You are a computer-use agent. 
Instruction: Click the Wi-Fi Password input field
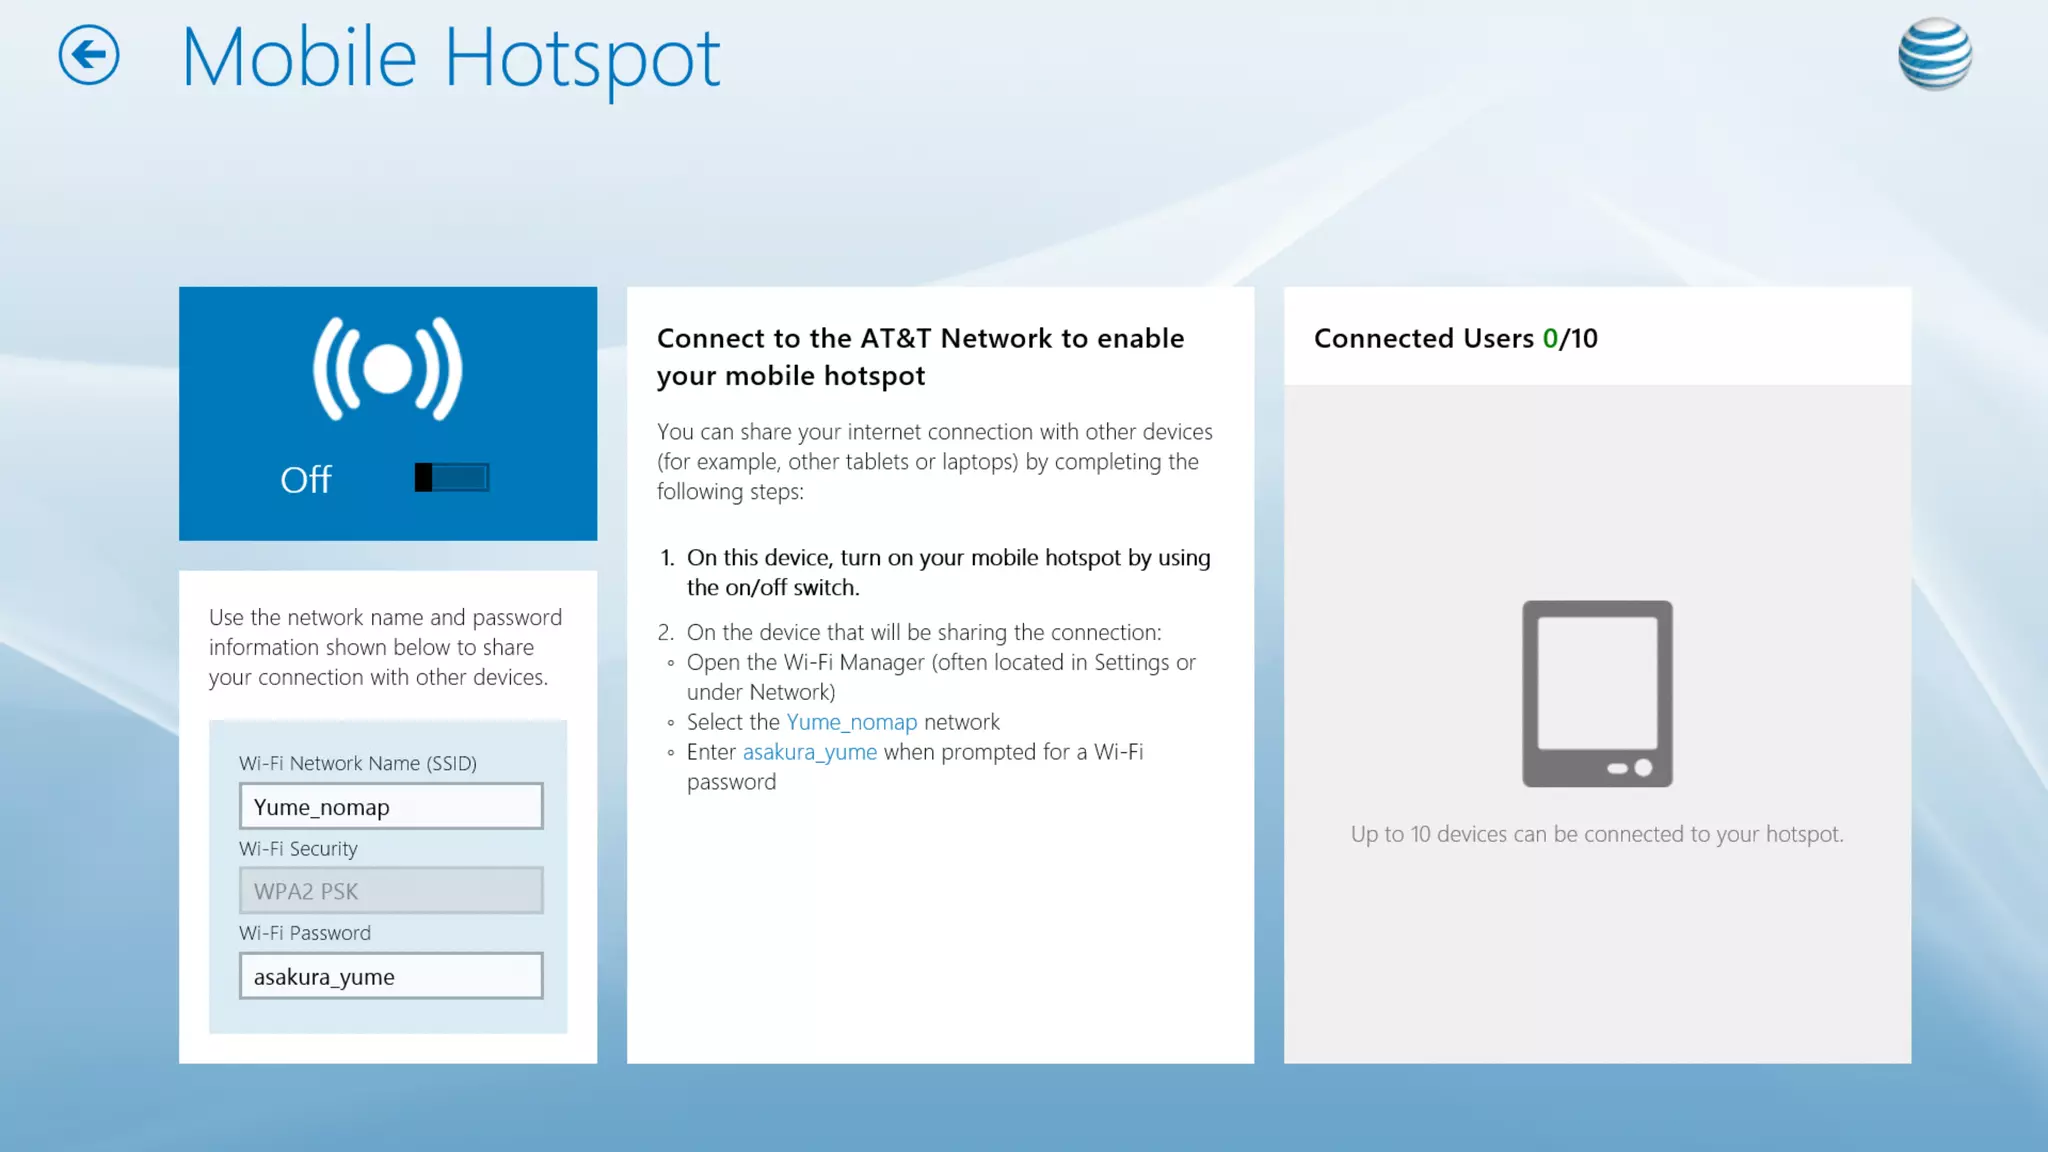tap(391, 976)
